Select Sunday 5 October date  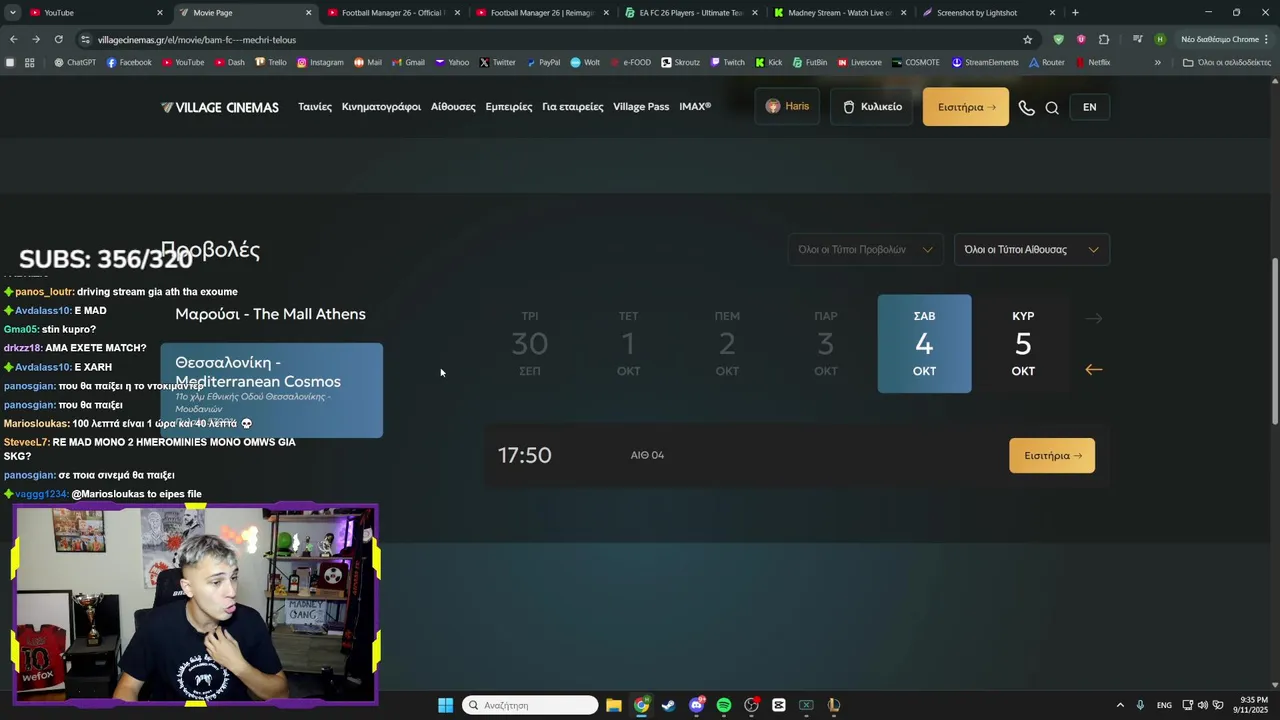[x=1023, y=343]
